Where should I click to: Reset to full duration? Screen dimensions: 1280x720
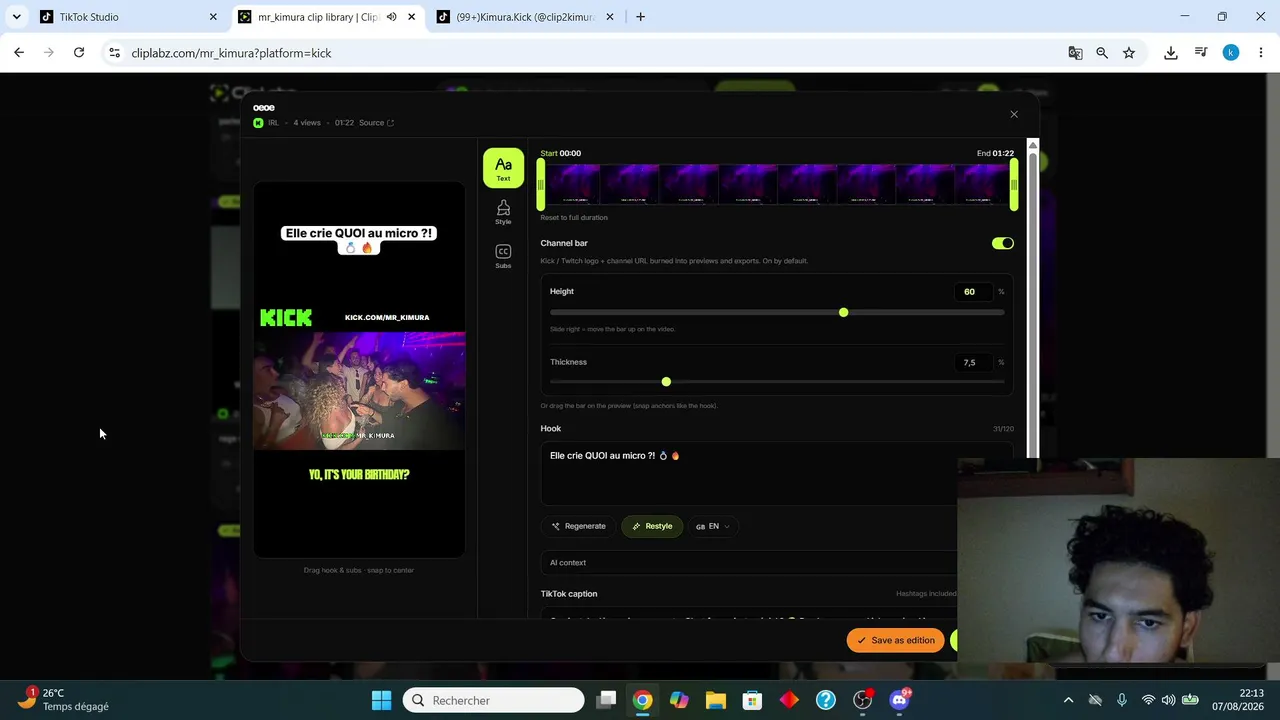pos(574,217)
